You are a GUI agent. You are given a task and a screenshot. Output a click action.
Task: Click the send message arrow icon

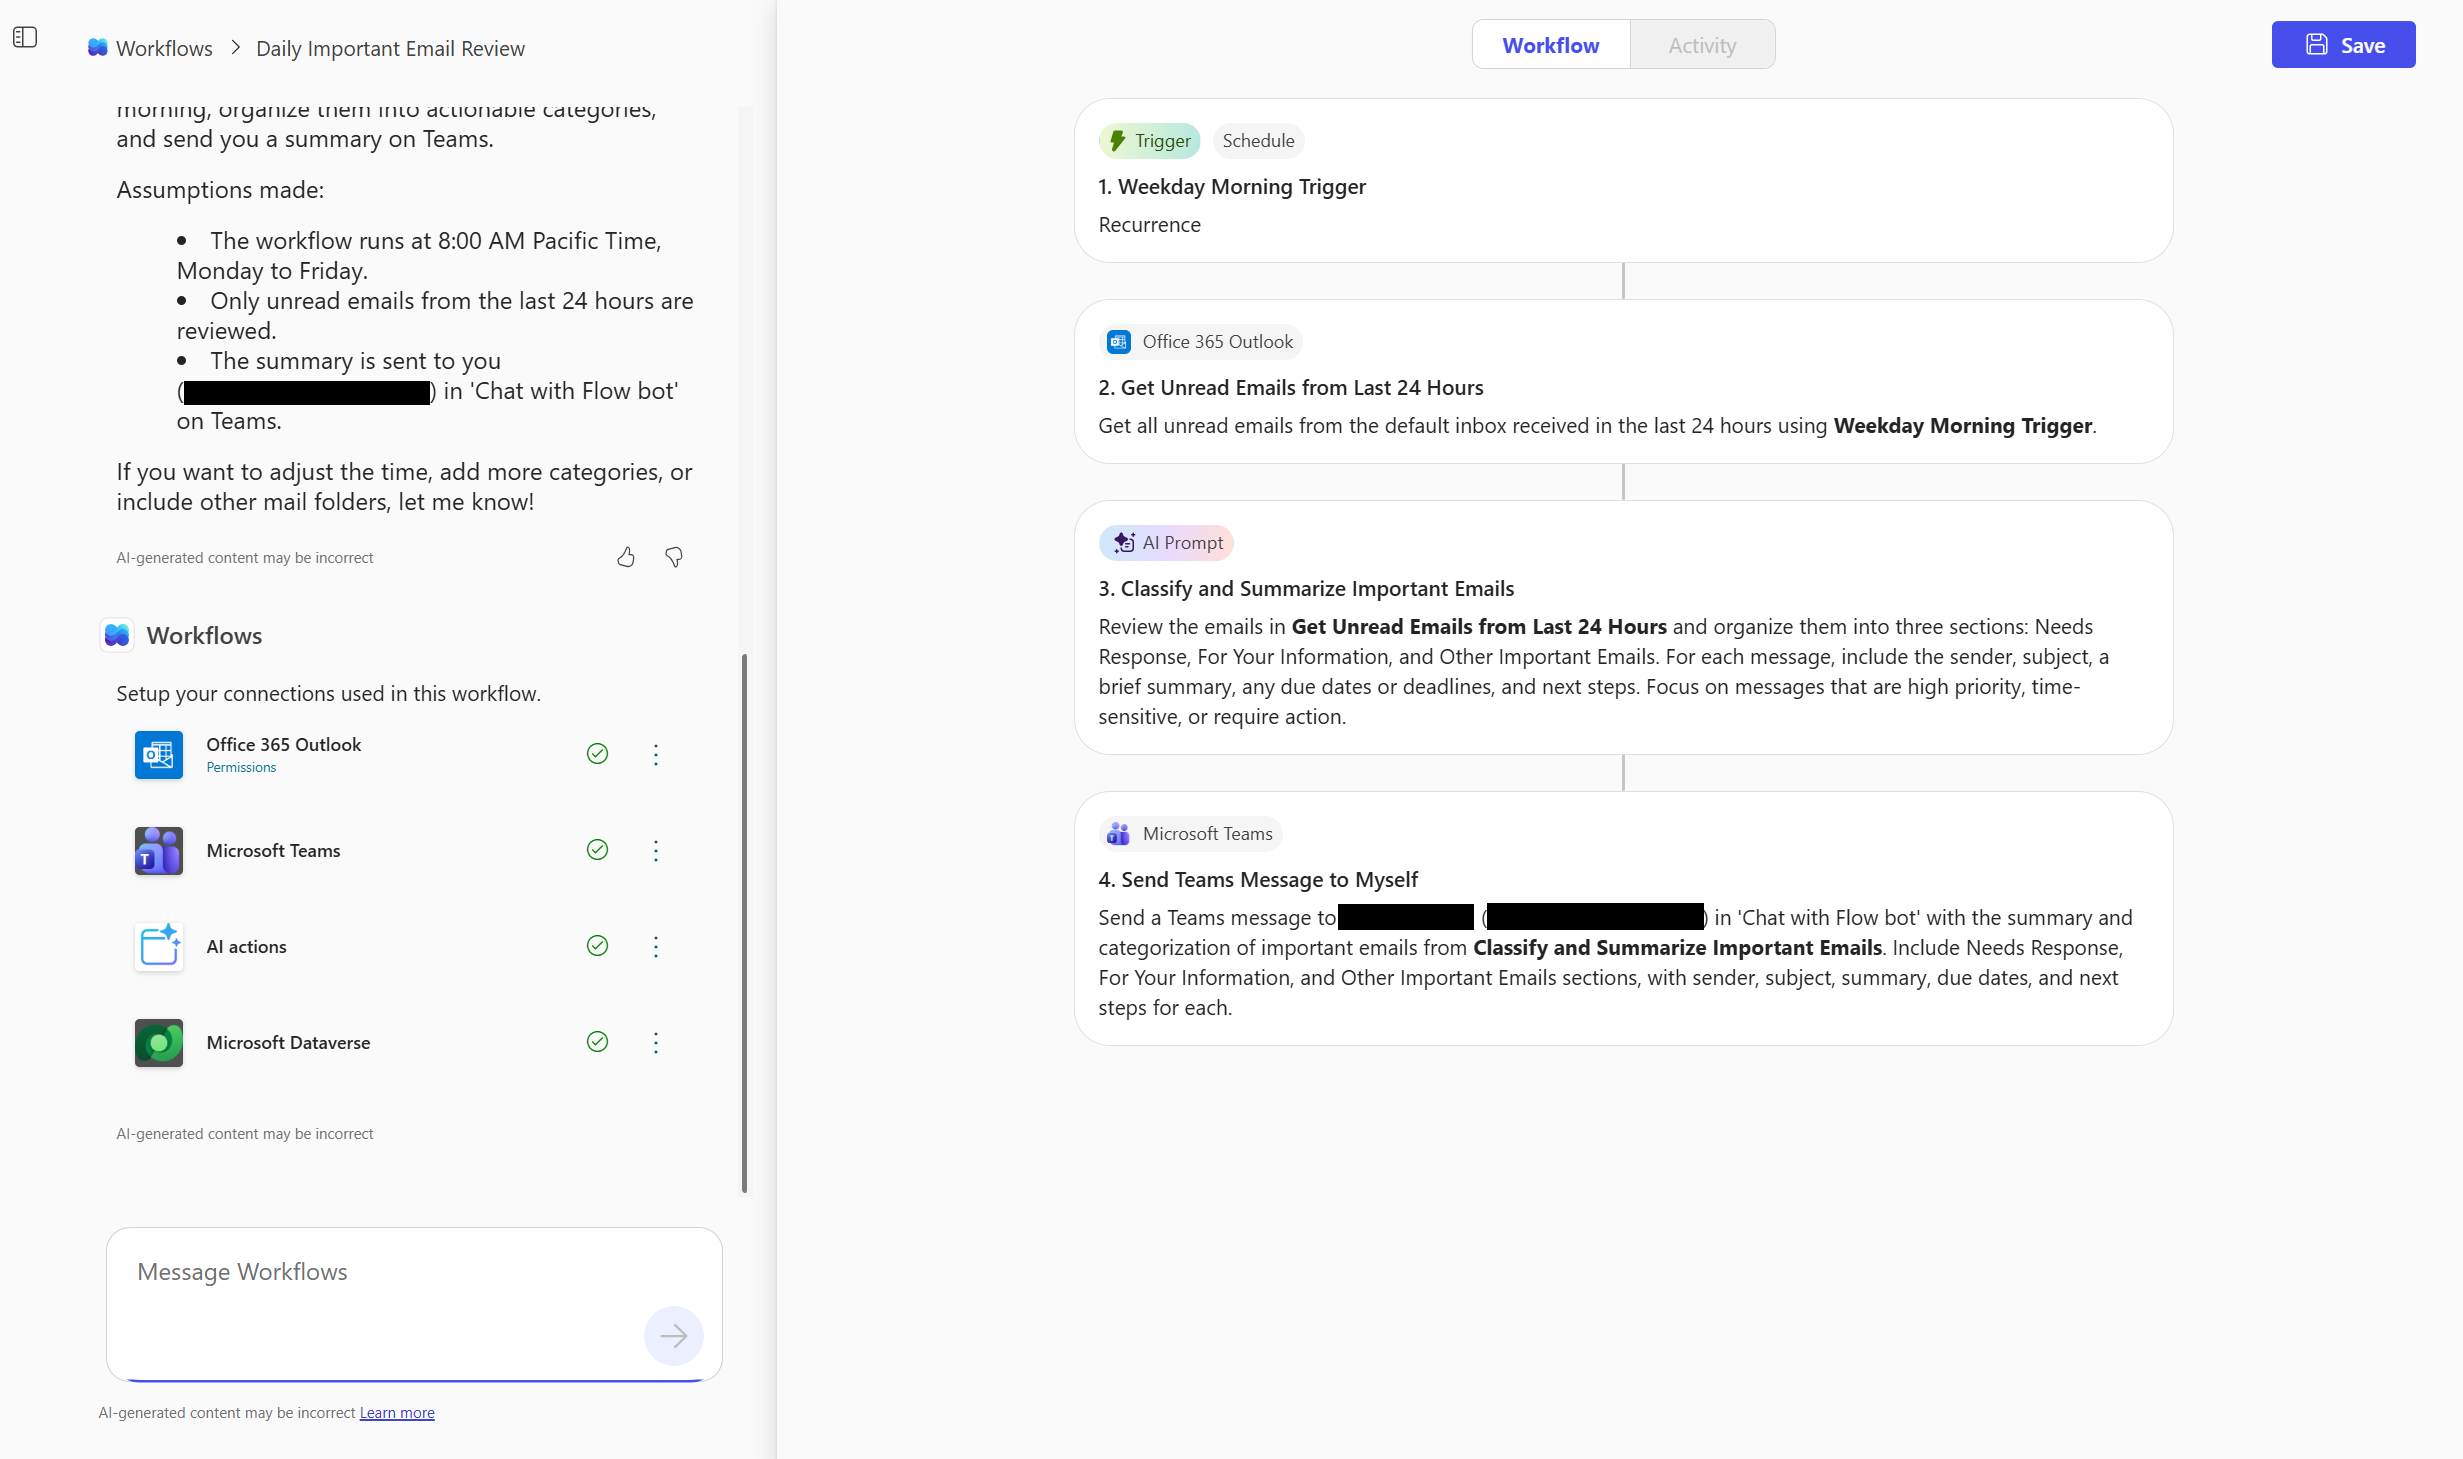click(x=673, y=1336)
